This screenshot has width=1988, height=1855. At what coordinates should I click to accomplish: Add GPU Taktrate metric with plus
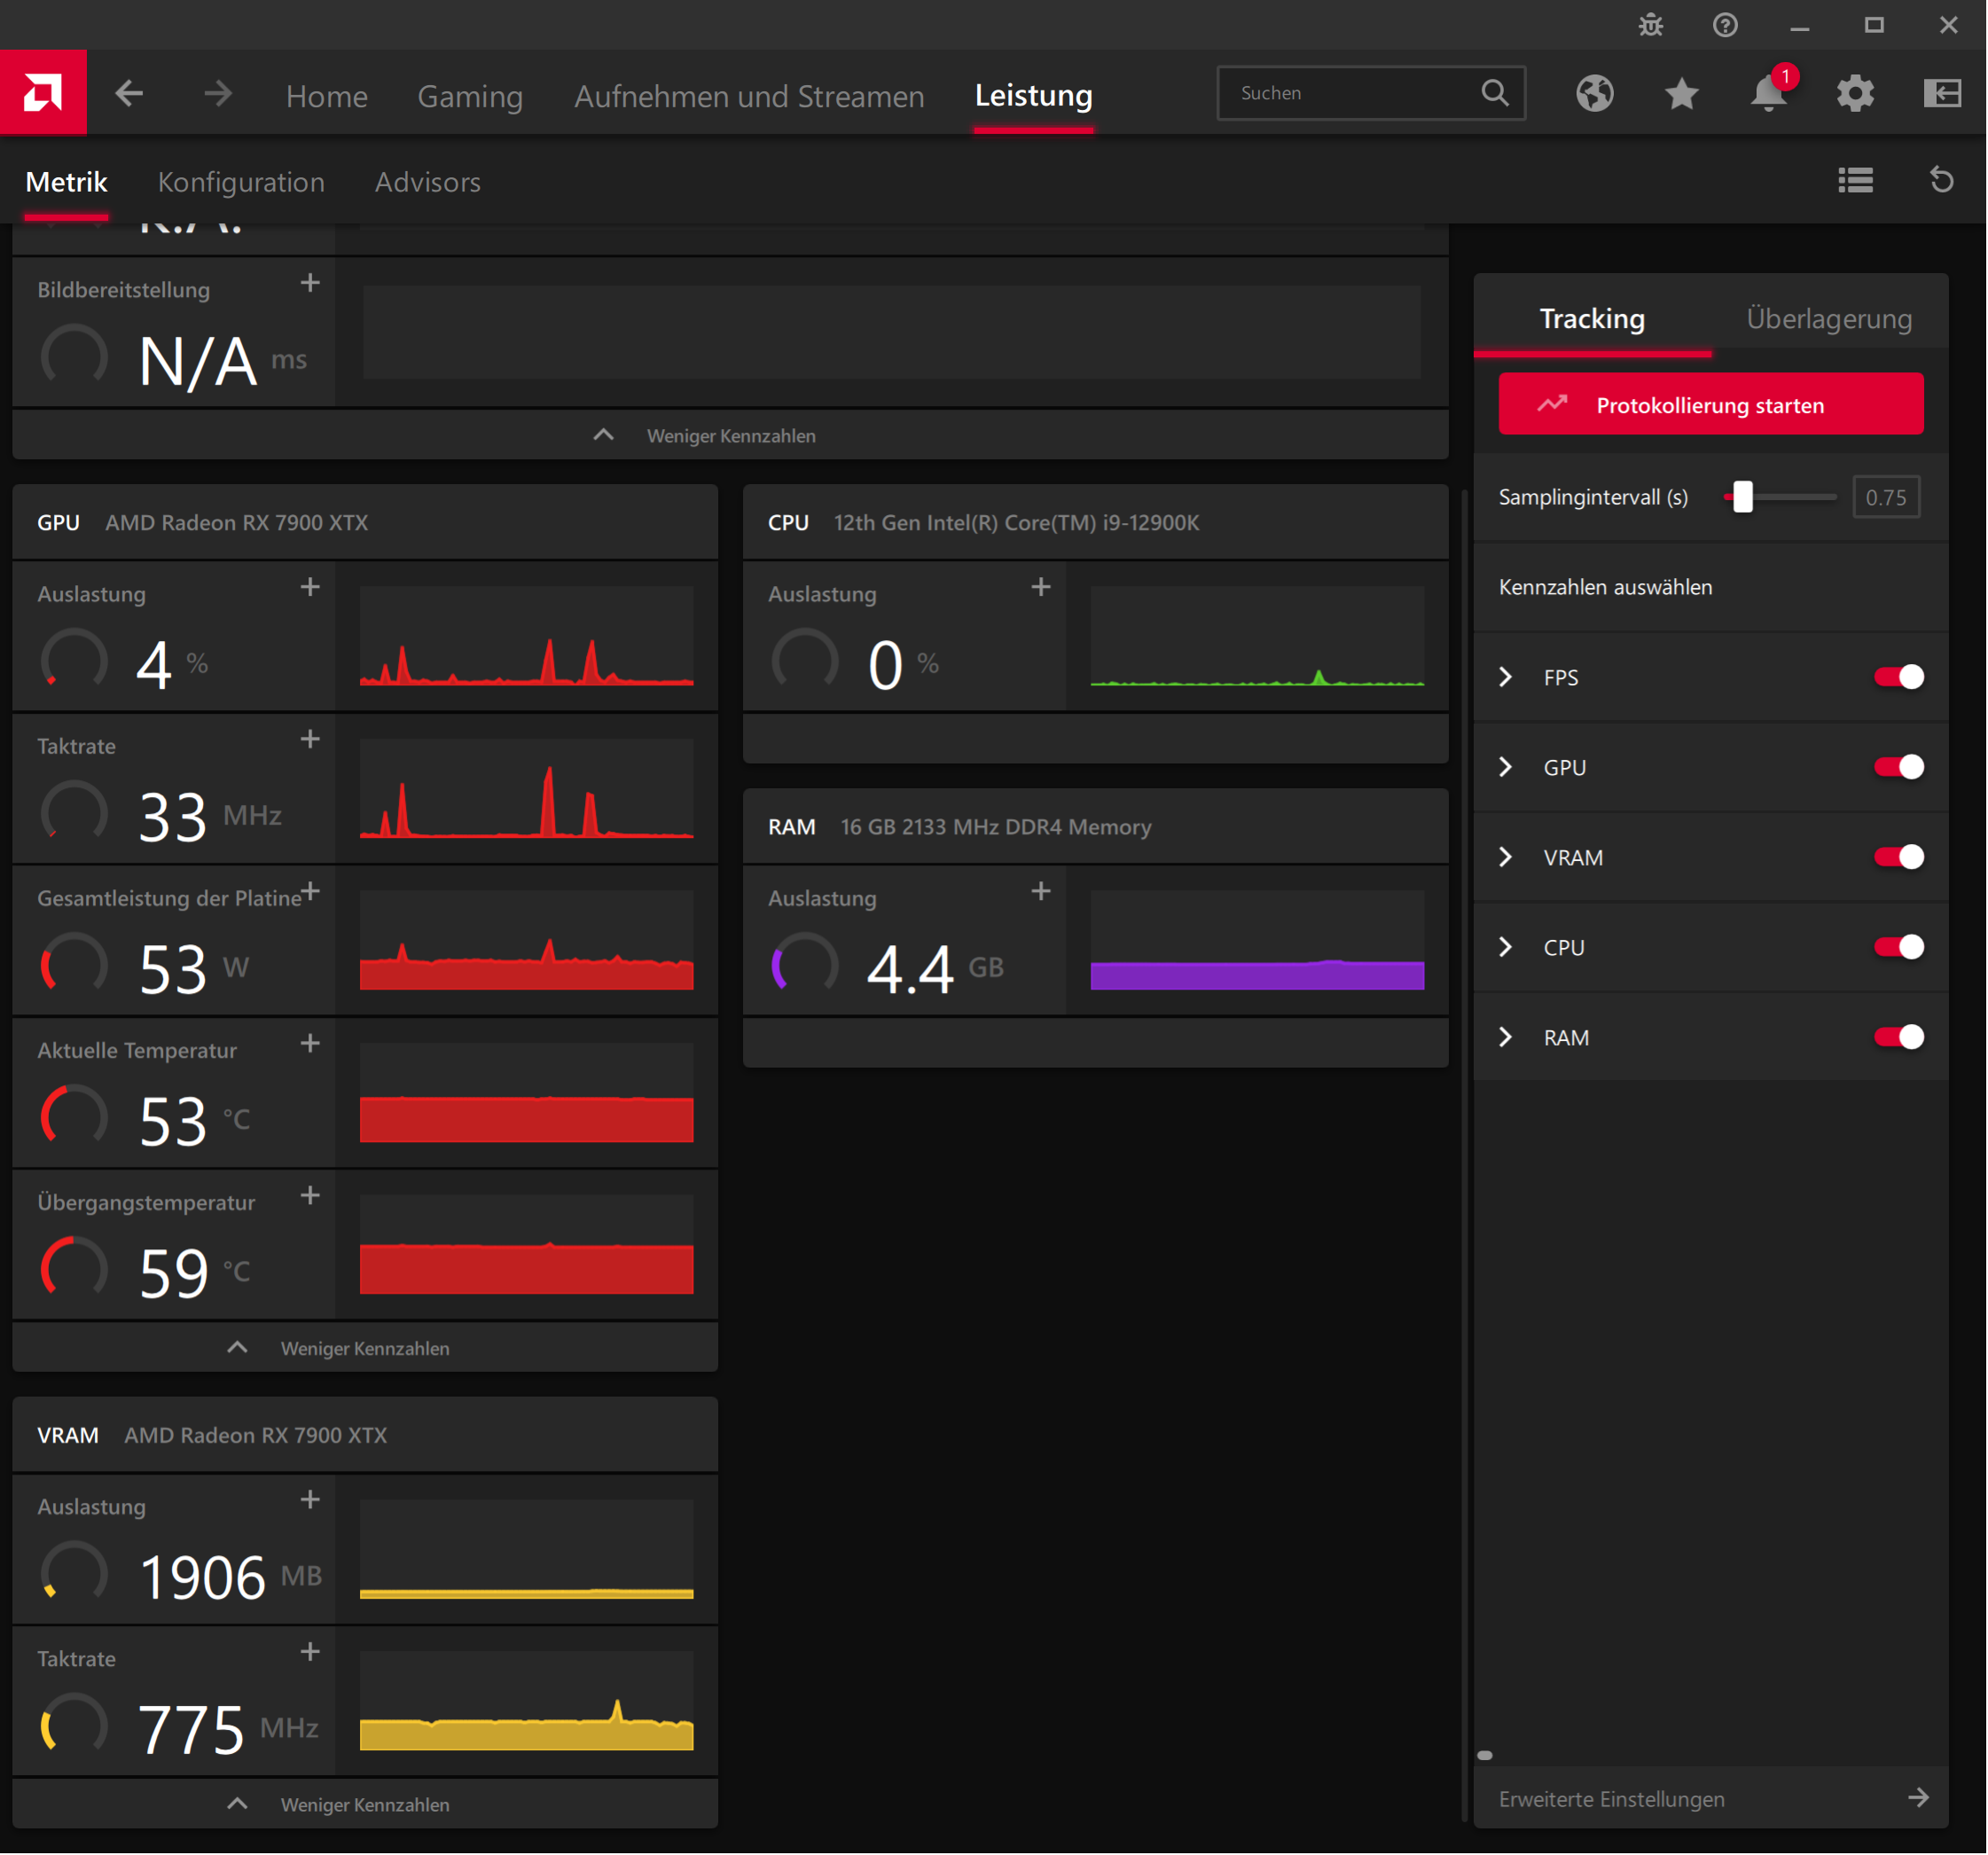[310, 739]
